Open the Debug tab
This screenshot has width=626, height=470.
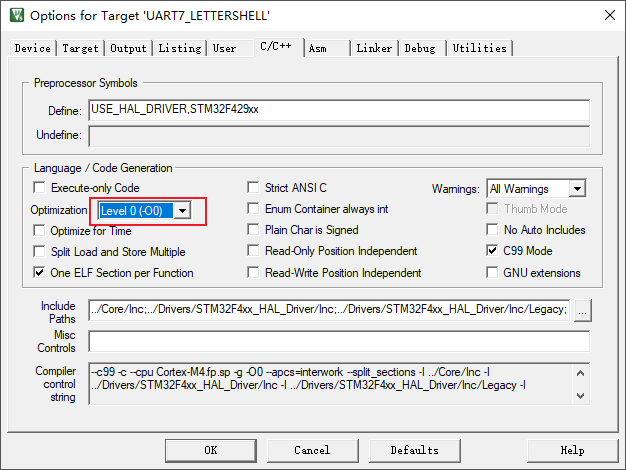420,48
